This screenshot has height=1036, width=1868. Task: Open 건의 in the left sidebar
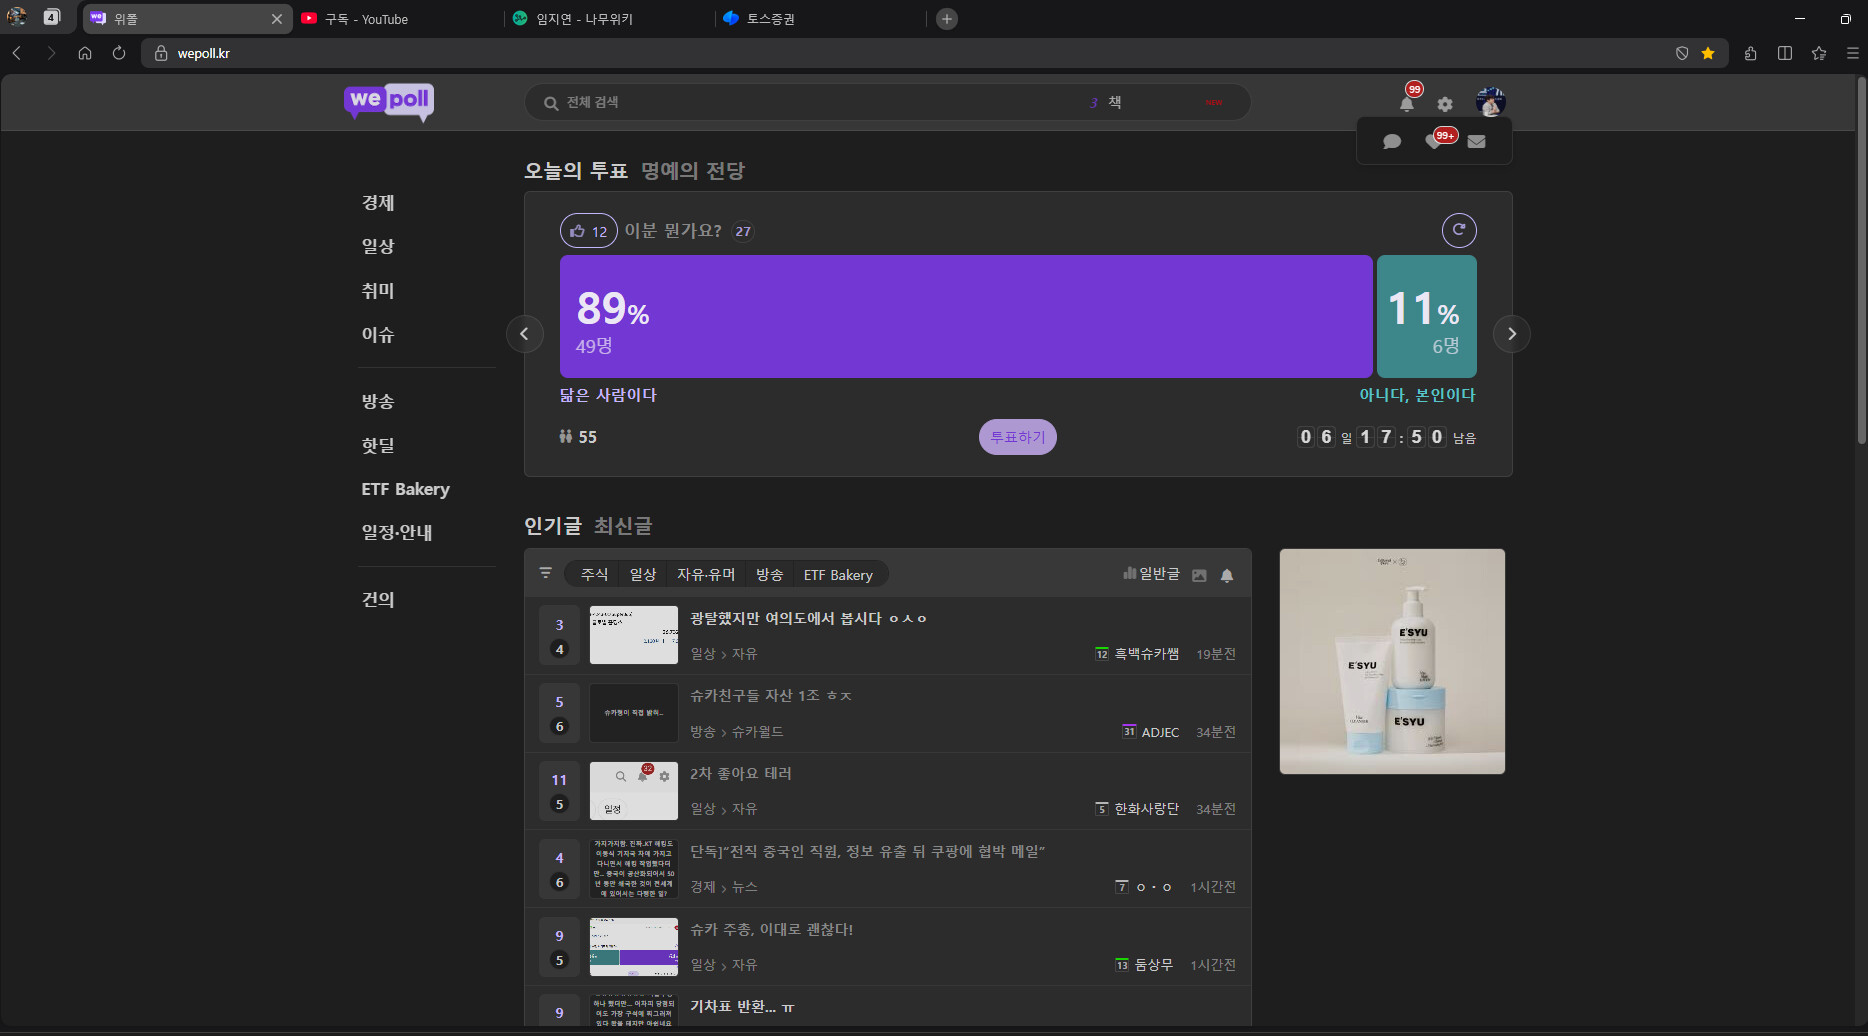point(378,599)
